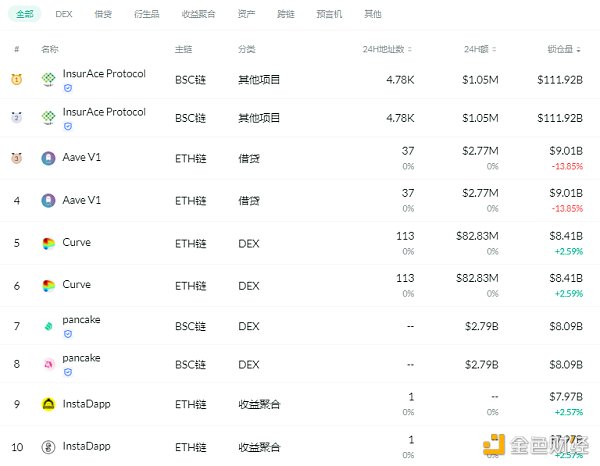Open Aave V1 in rank 4 row
Screen dimensions: 600x466
(82, 200)
